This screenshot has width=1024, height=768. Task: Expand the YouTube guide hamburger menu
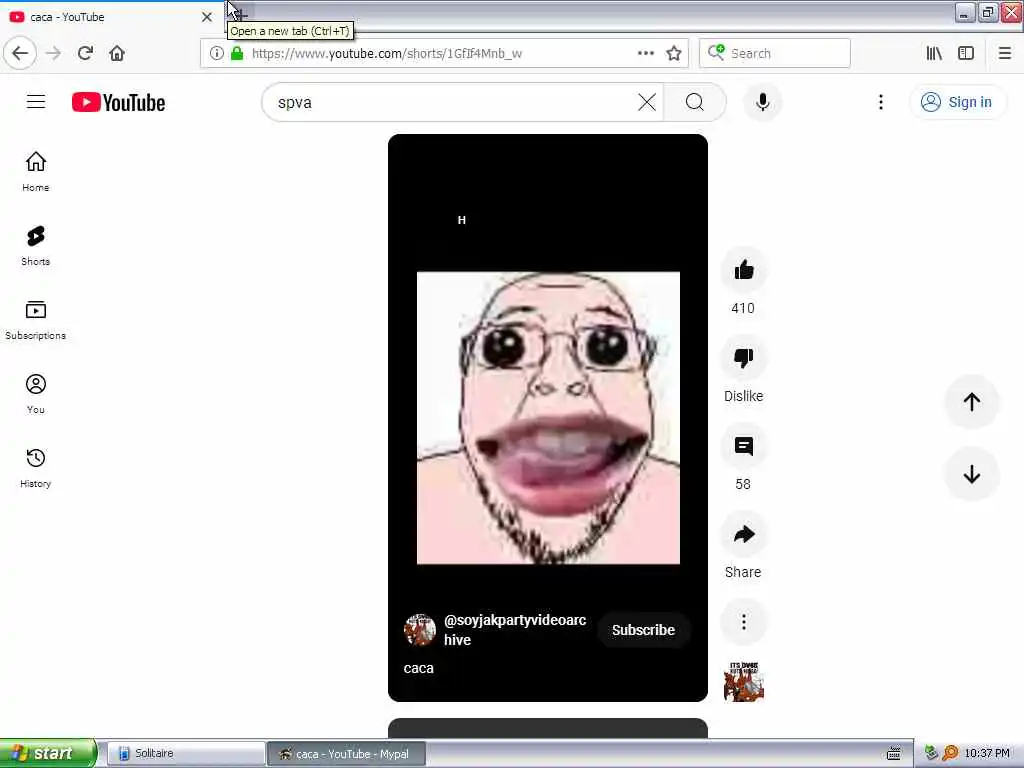(36, 102)
